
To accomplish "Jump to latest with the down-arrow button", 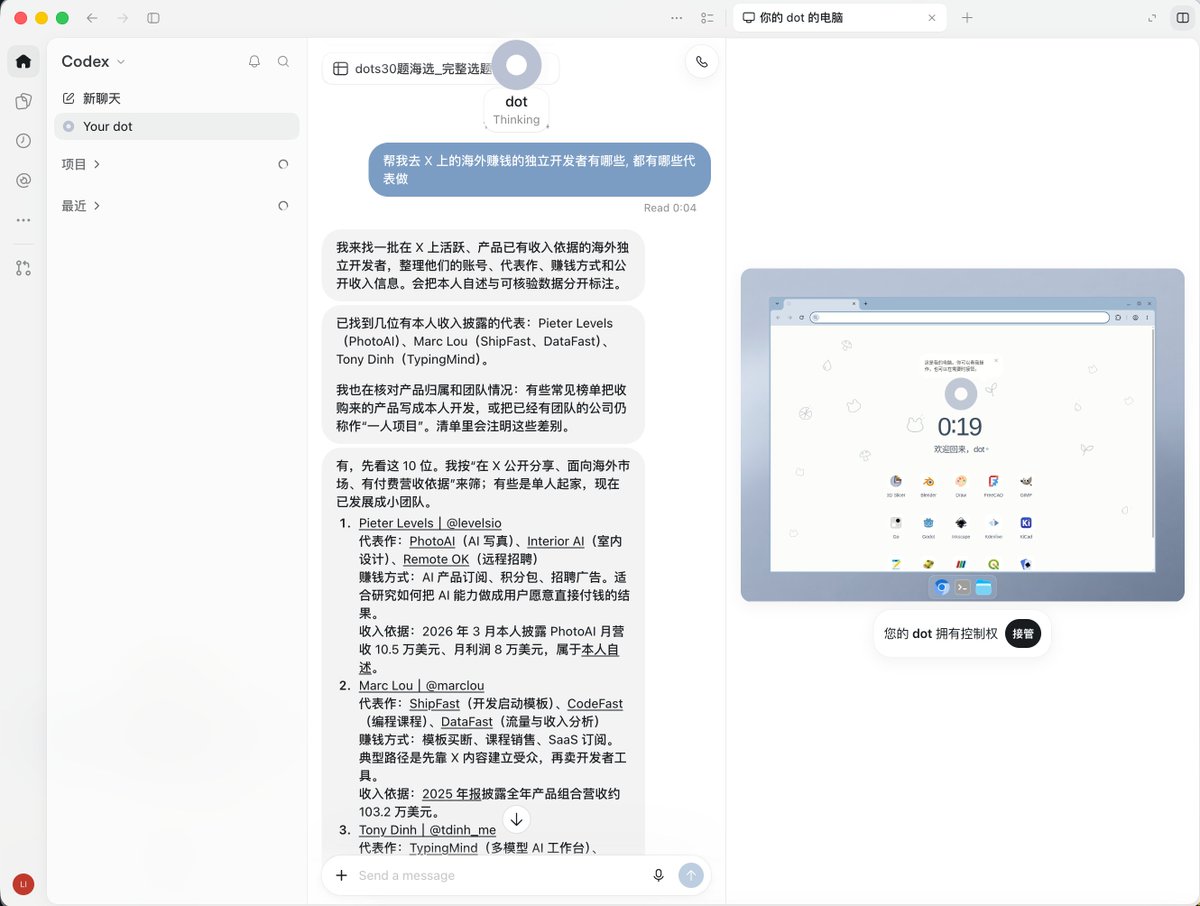I will [x=516, y=820].
